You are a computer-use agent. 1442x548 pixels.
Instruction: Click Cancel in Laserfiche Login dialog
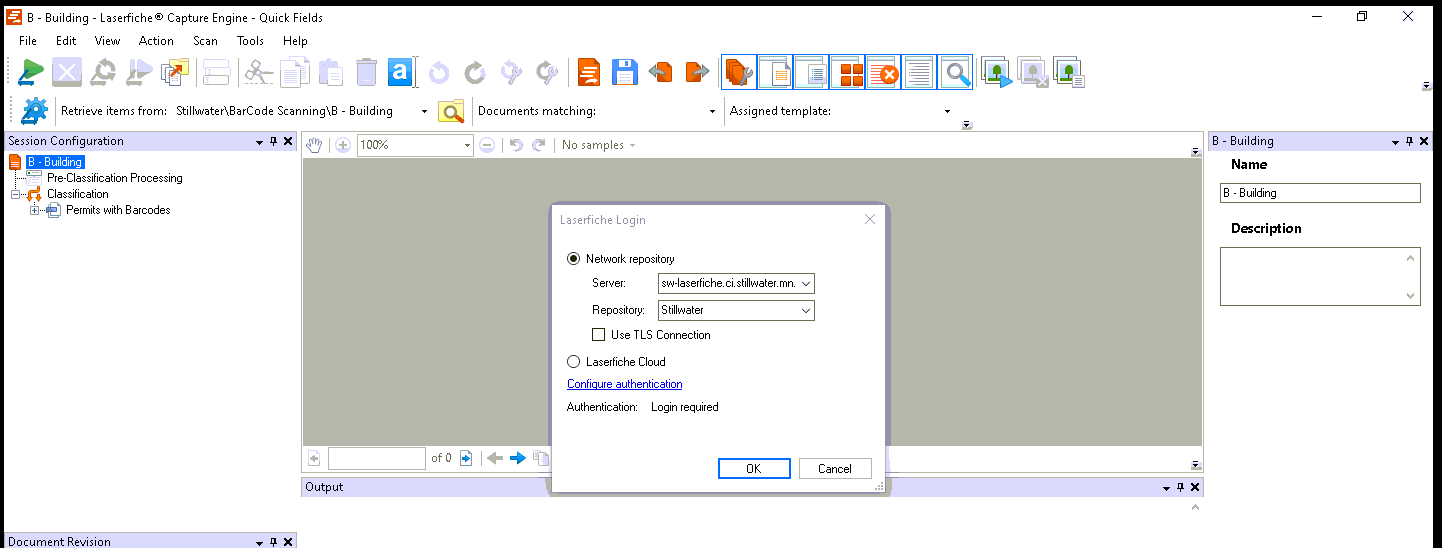click(x=835, y=468)
